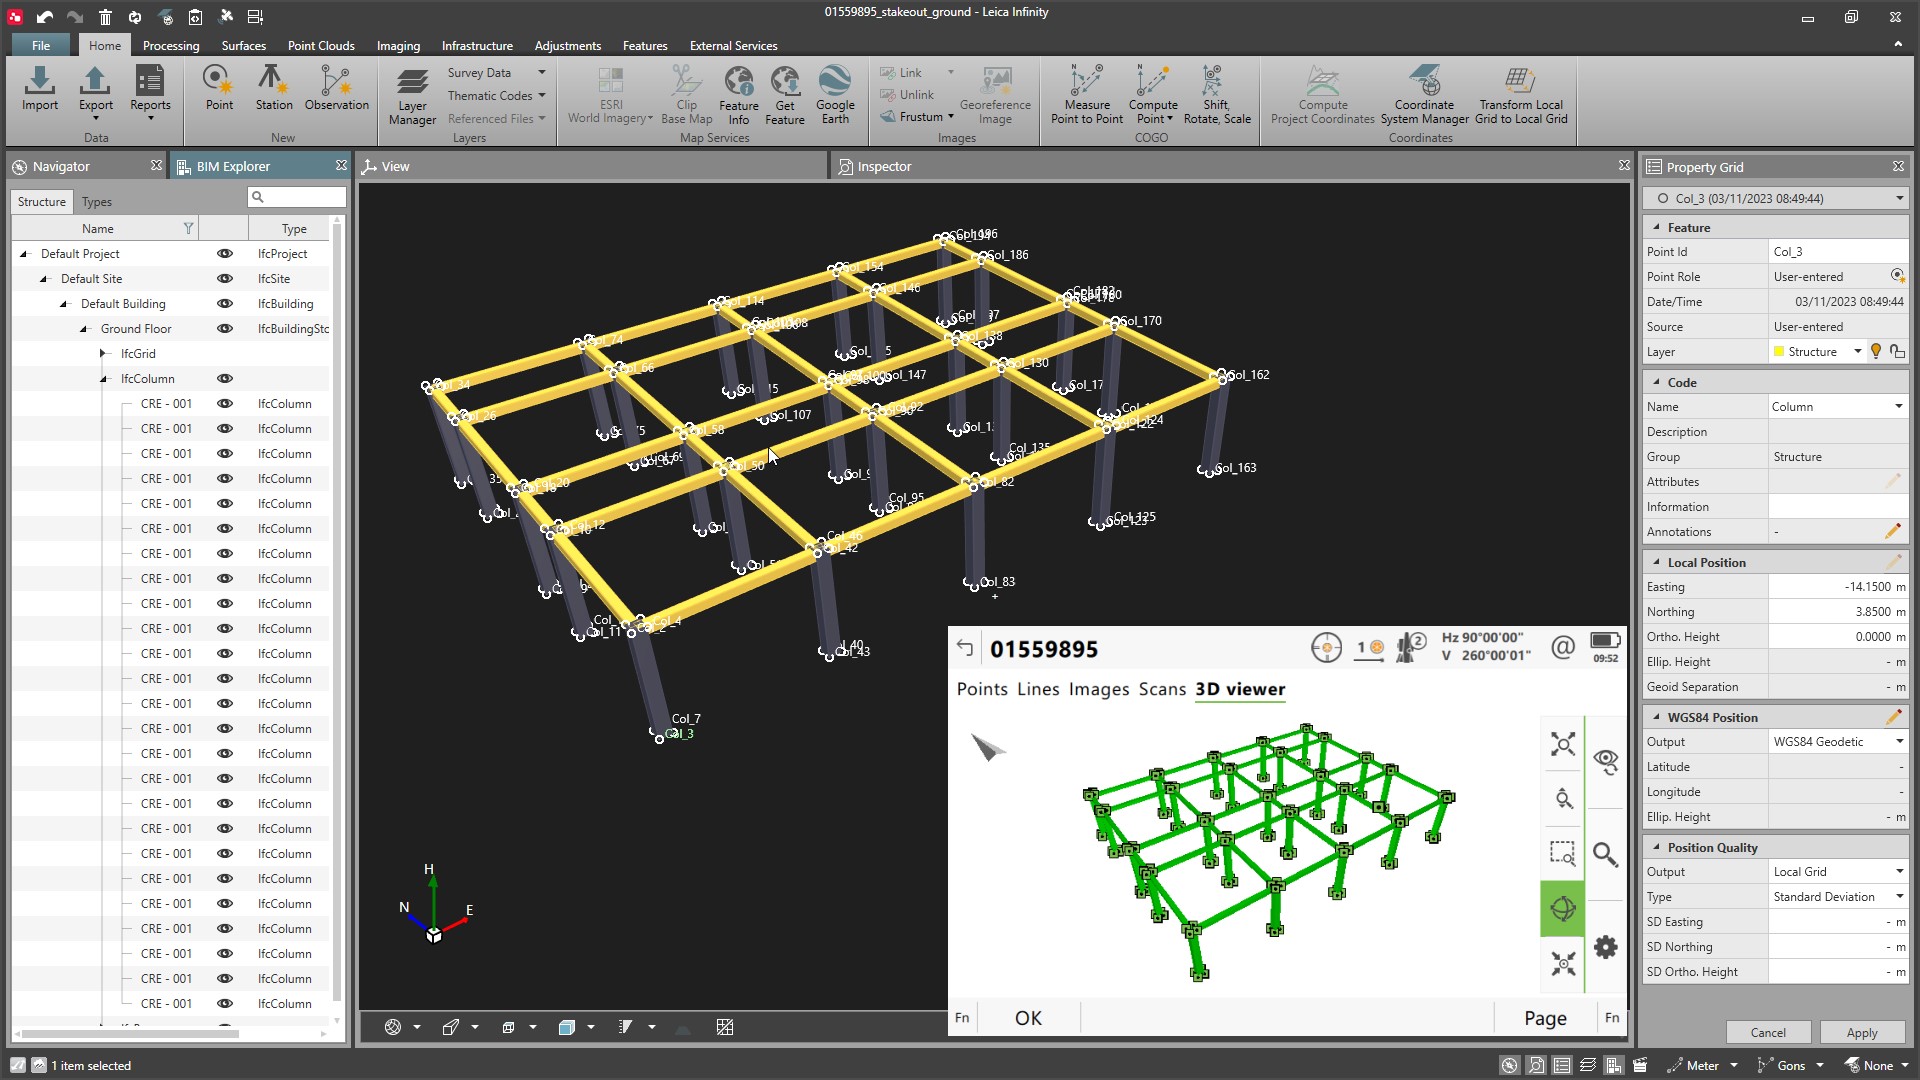Screen dimensions: 1920x1080
Task: Switch to the Point Clouds ribbon tab
Action: click(320, 46)
